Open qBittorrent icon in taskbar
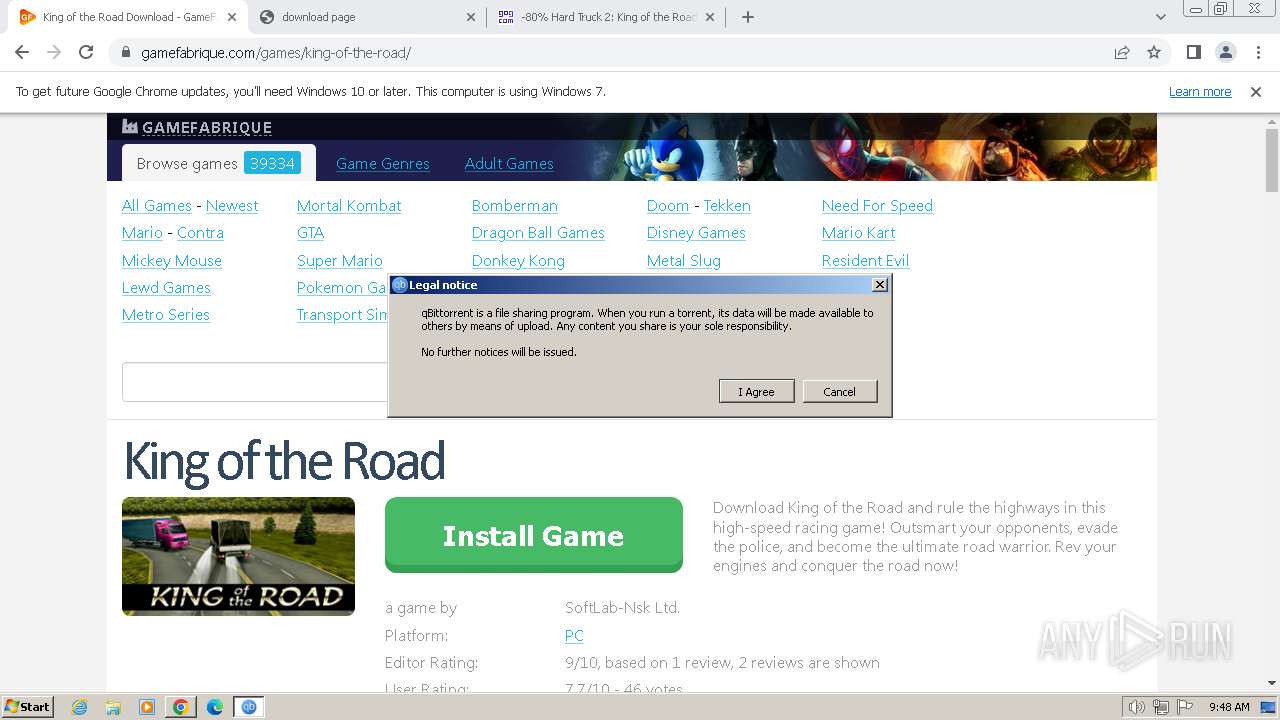 point(248,707)
